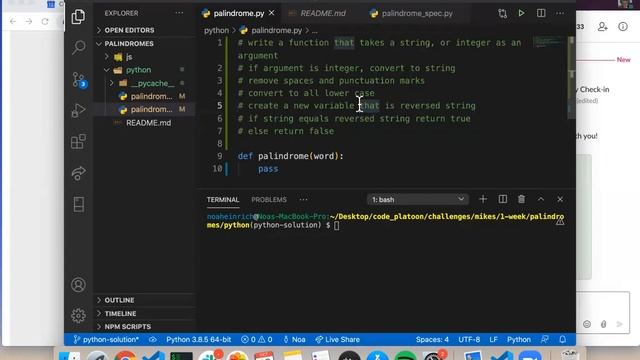
Task: Select the TERMINAL panel tab
Action: 222,200
